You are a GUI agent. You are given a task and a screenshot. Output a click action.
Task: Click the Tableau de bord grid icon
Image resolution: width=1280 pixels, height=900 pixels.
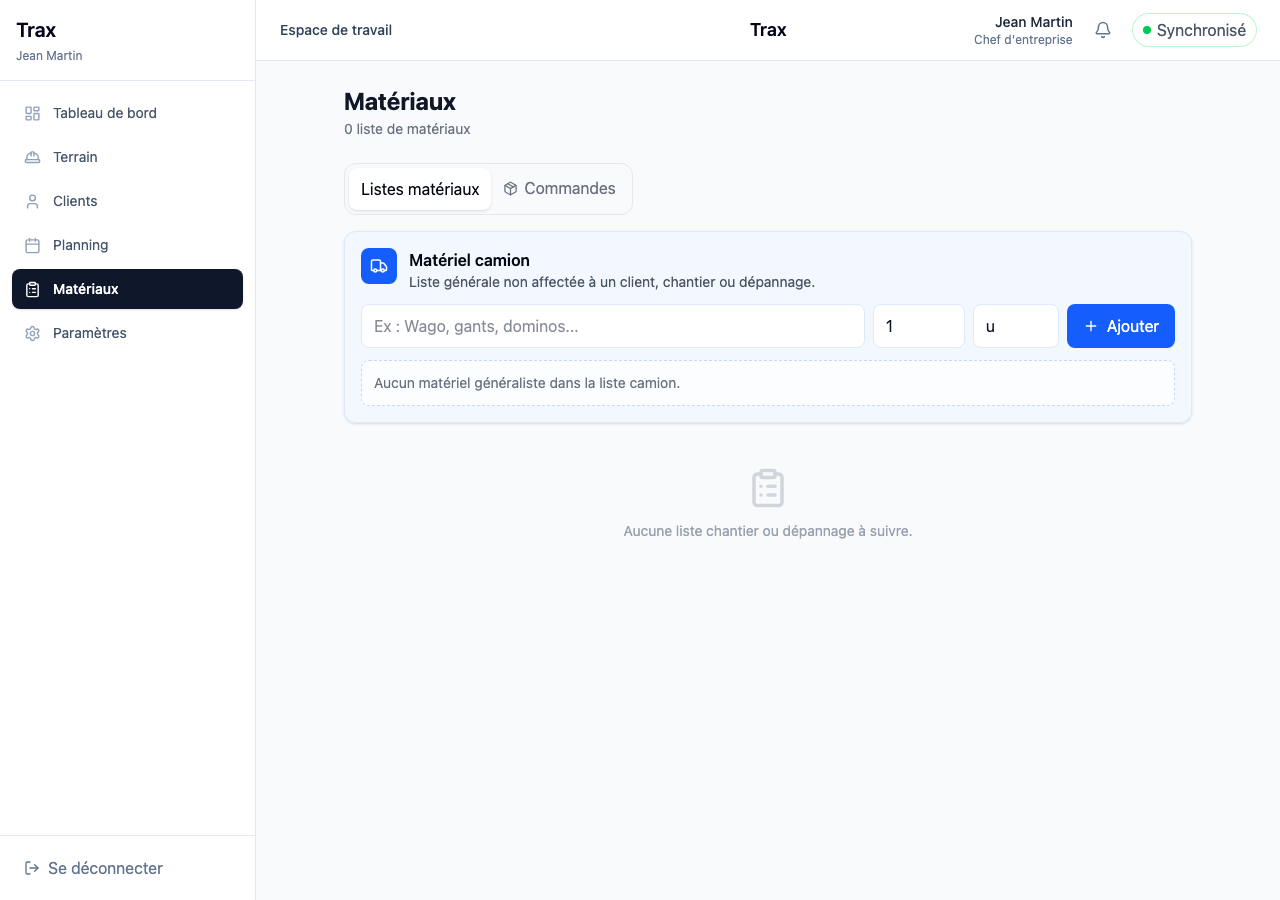click(33, 113)
